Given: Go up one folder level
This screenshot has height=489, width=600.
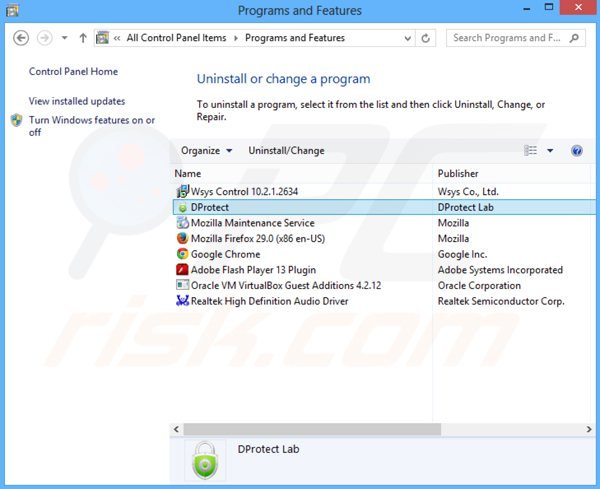Looking at the screenshot, I should pos(83,38).
